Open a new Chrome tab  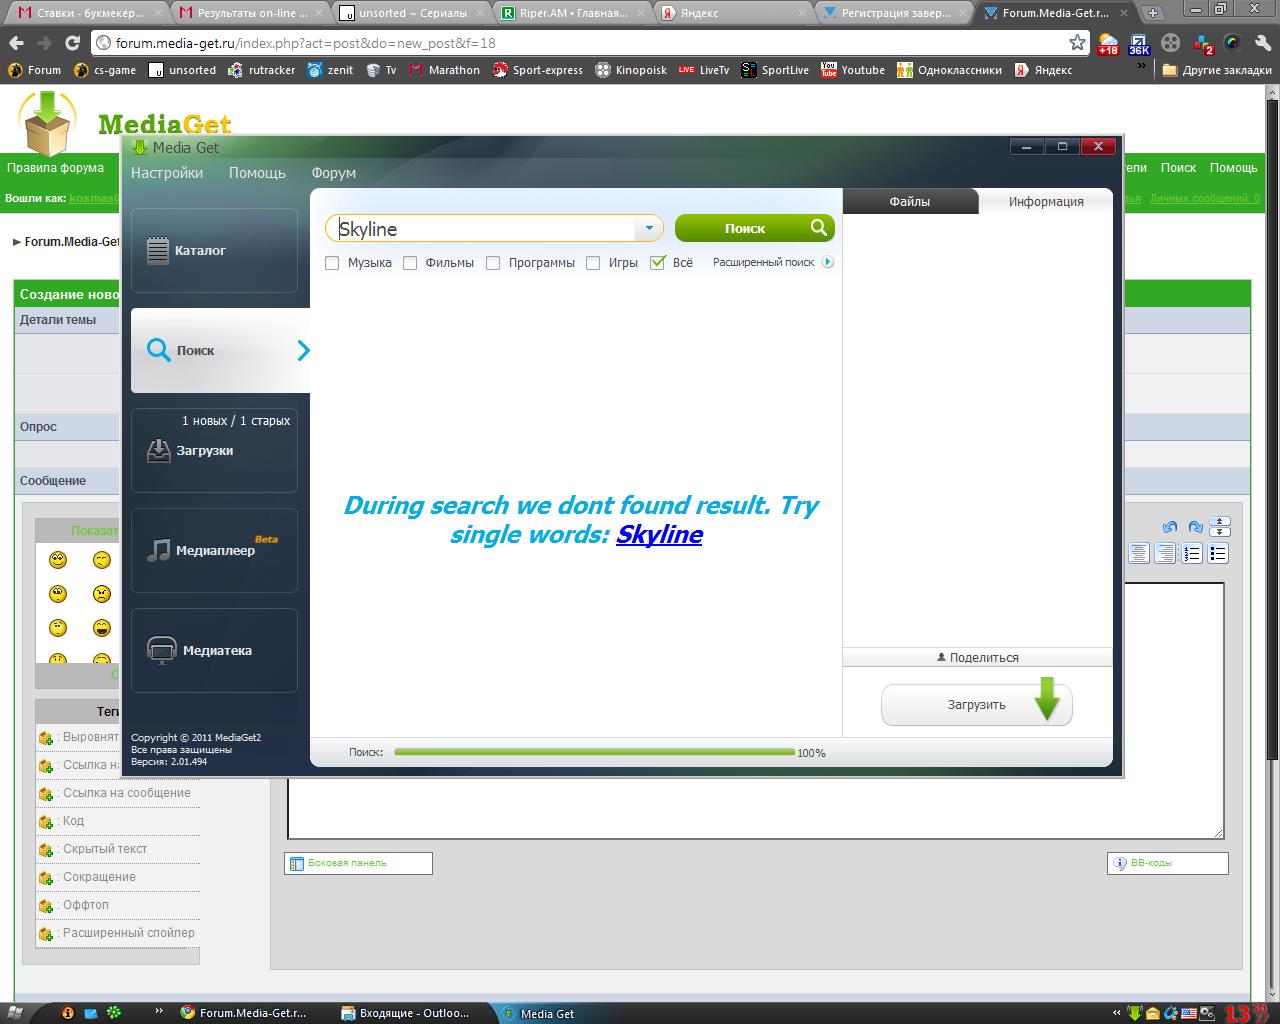(1153, 13)
